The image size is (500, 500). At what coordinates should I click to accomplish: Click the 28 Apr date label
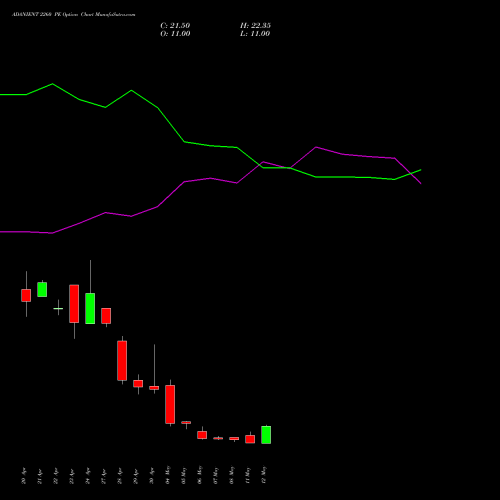pos(120,476)
